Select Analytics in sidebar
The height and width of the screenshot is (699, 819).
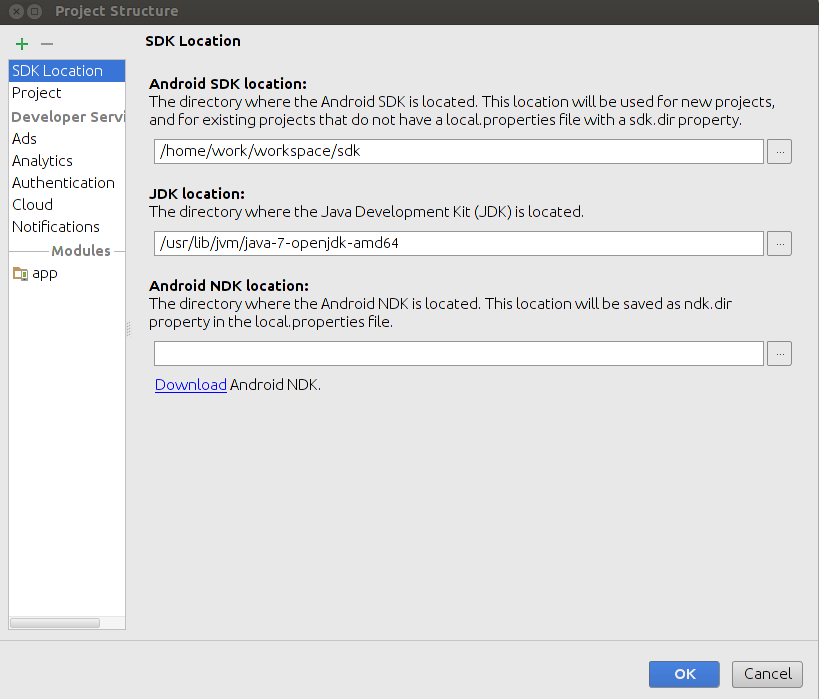pos(42,161)
